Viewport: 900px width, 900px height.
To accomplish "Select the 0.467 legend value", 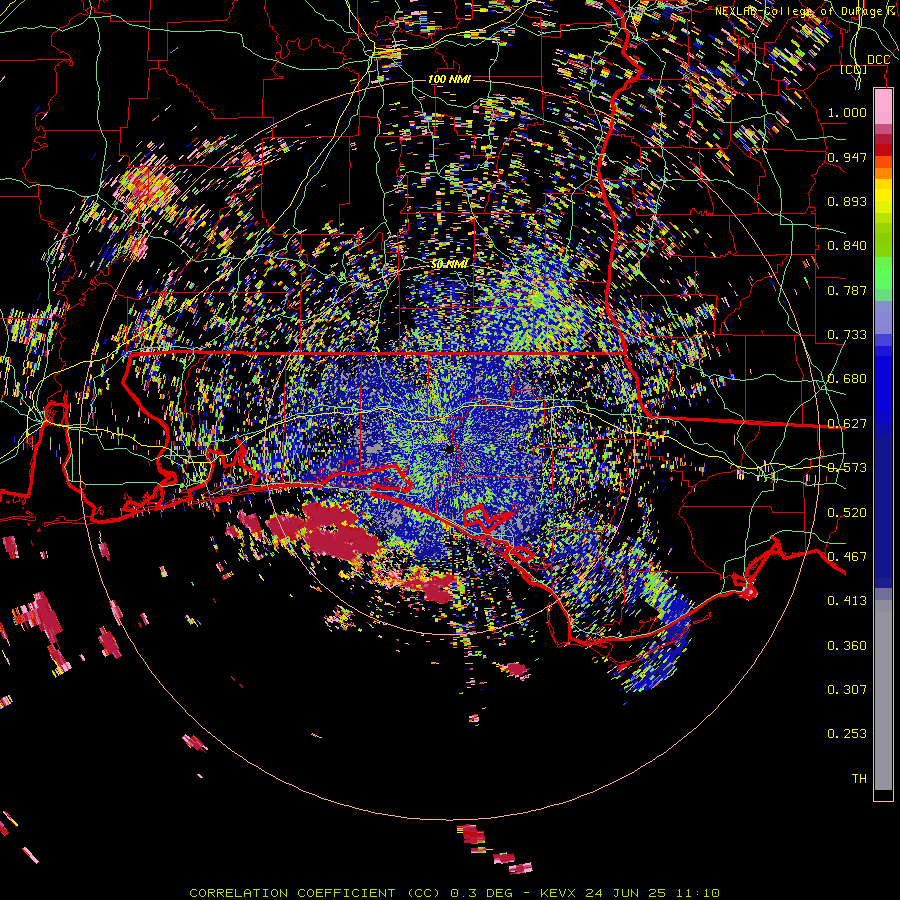I will click(x=847, y=557).
